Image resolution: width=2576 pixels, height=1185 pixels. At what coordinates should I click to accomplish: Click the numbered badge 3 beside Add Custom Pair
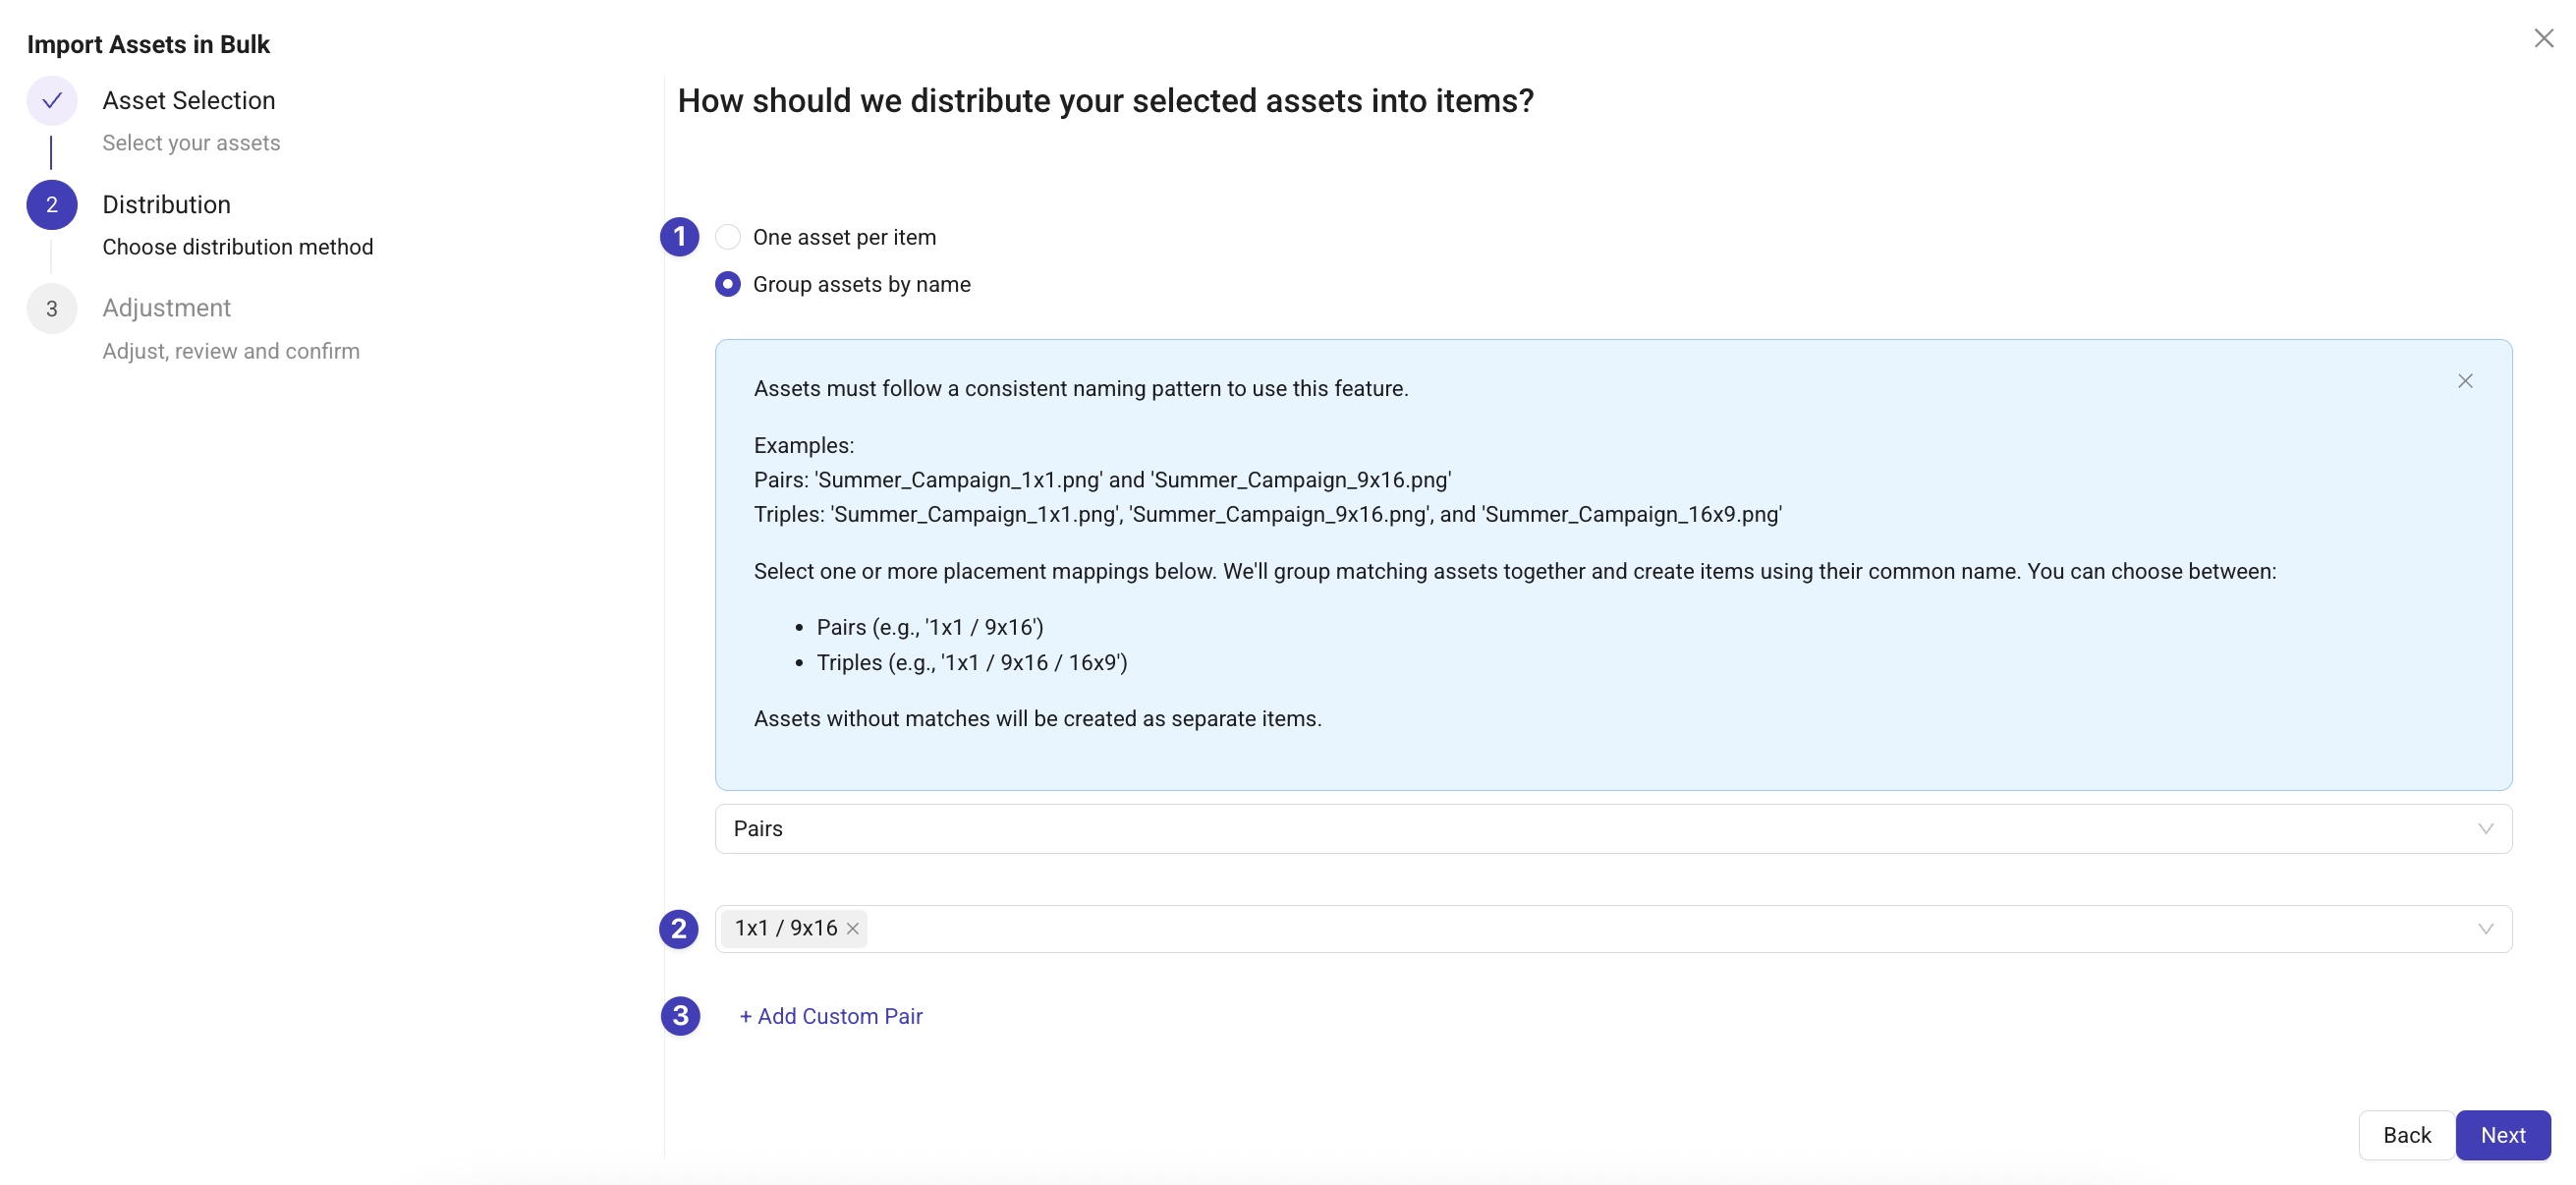pyautogui.click(x=680, y=1016)
